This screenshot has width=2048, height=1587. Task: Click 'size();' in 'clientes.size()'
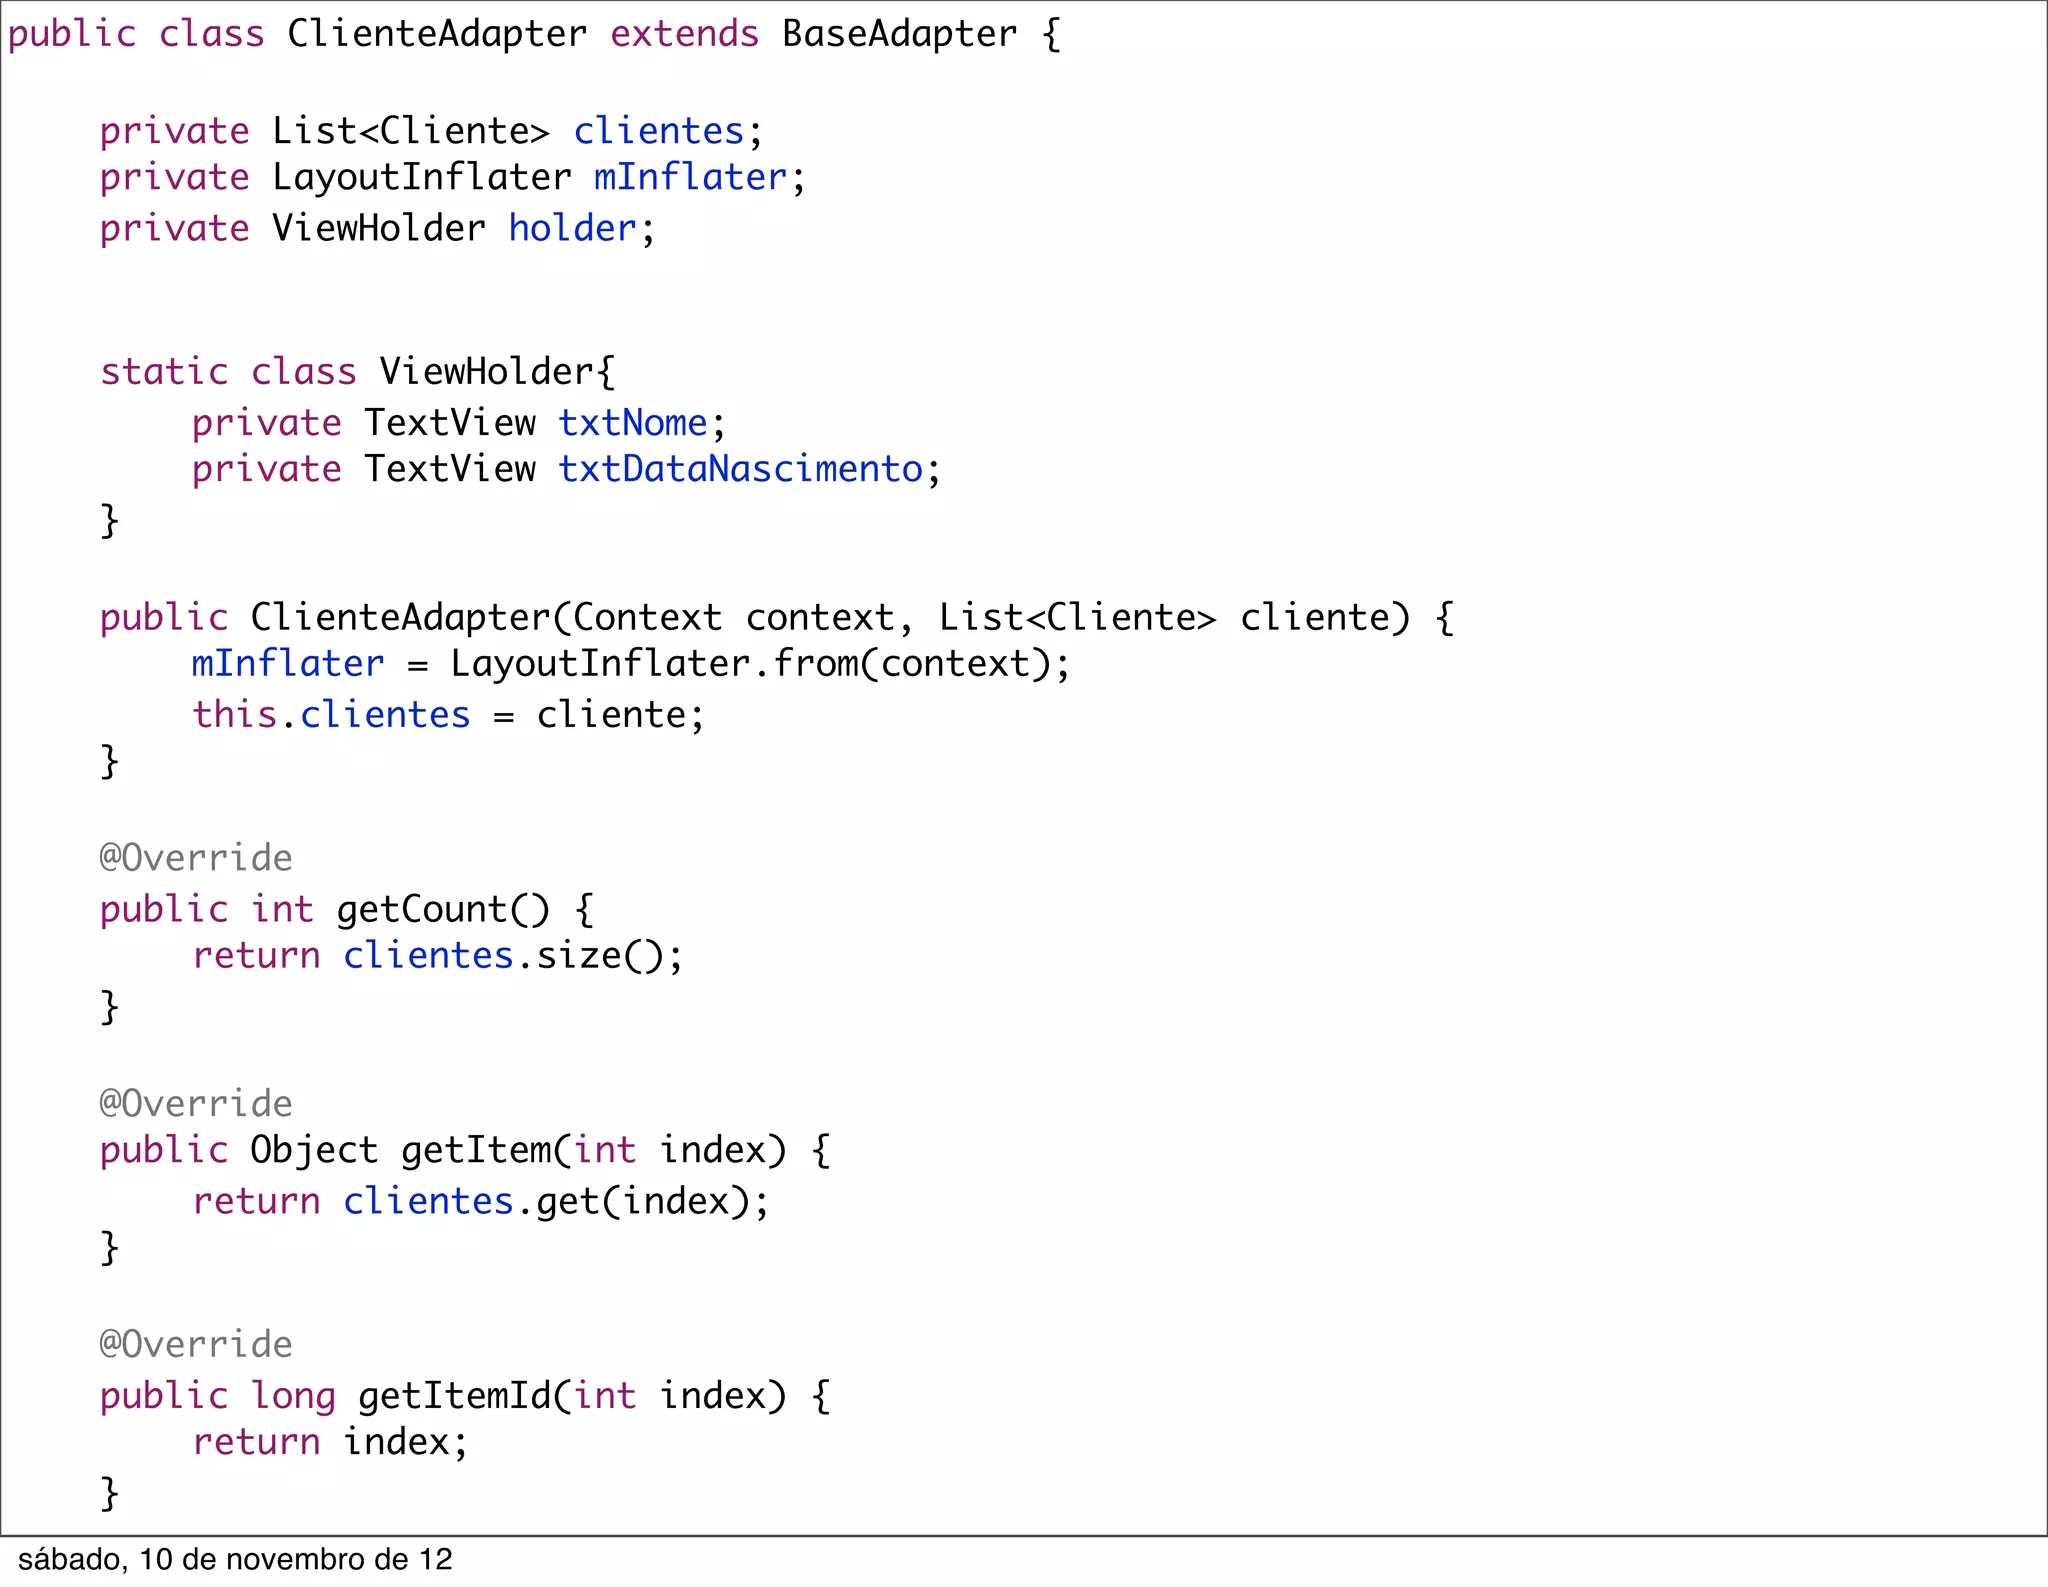pos(610,956)
